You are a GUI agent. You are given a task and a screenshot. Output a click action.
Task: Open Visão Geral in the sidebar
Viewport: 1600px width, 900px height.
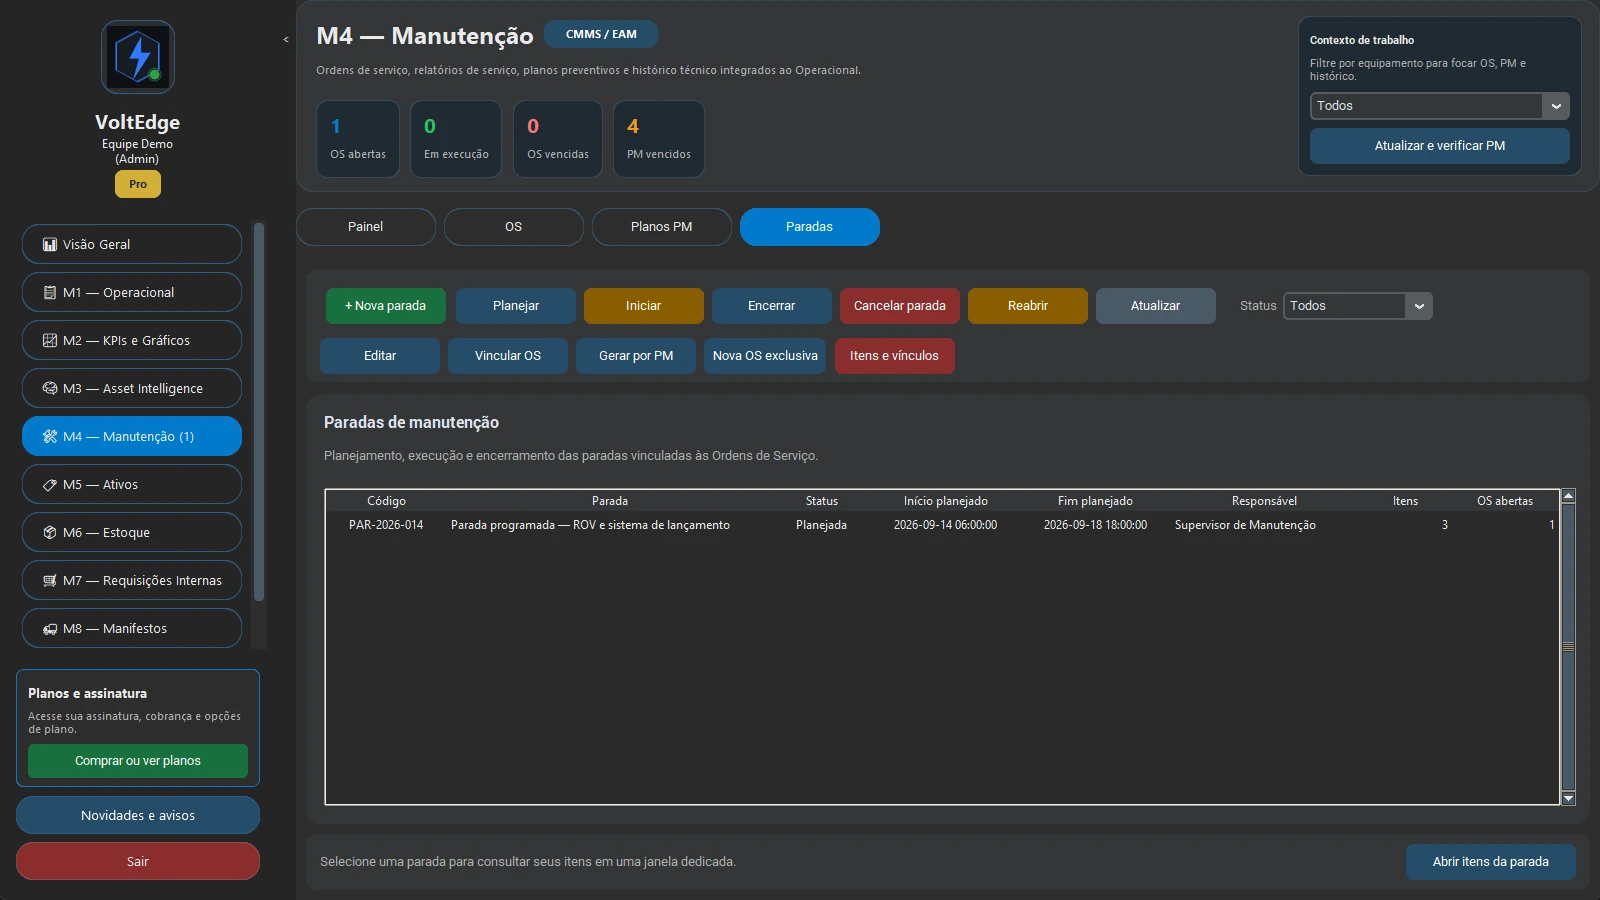click(x=132, y=244)
